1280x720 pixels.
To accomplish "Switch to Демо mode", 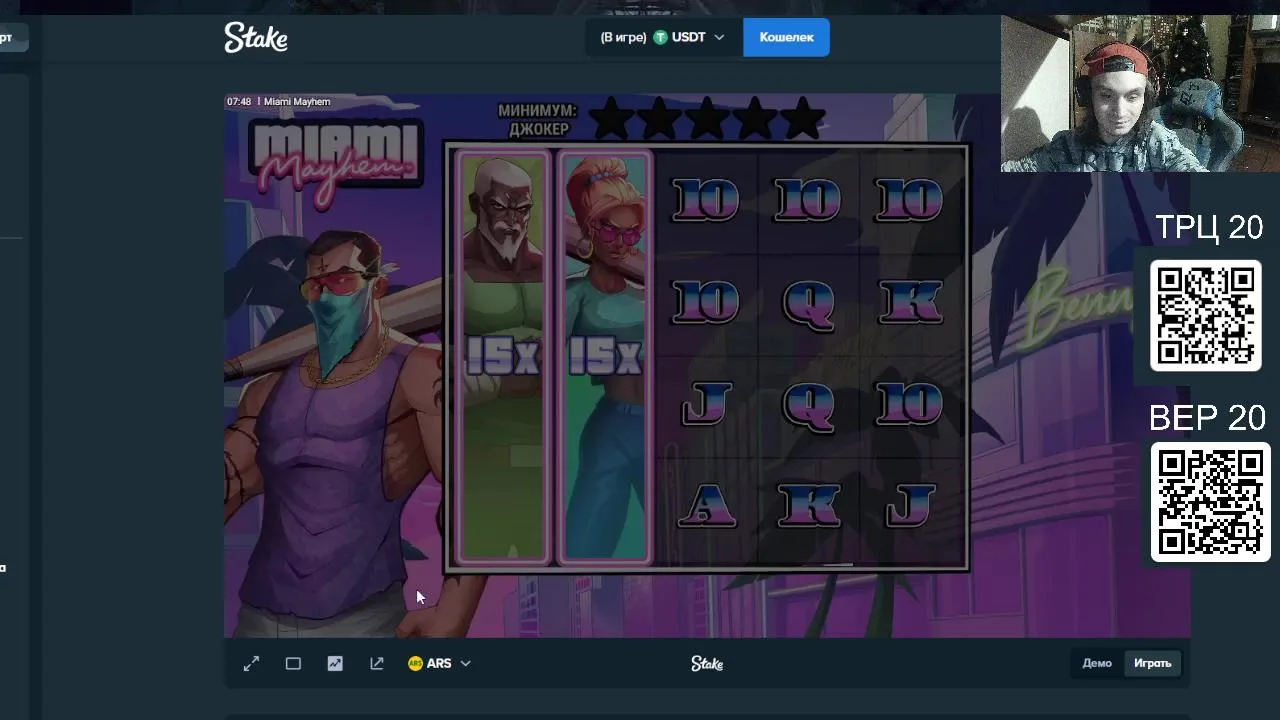I will [x=1097, y=663].
